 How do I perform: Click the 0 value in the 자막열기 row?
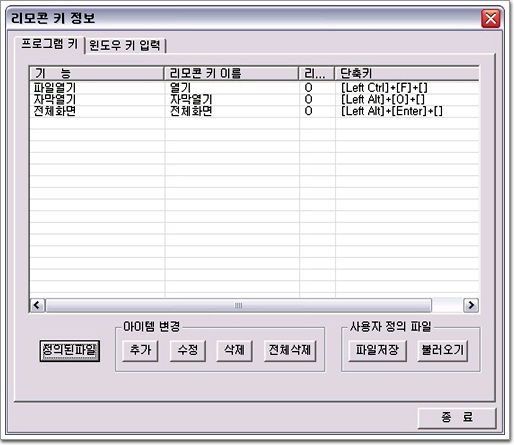309,99
